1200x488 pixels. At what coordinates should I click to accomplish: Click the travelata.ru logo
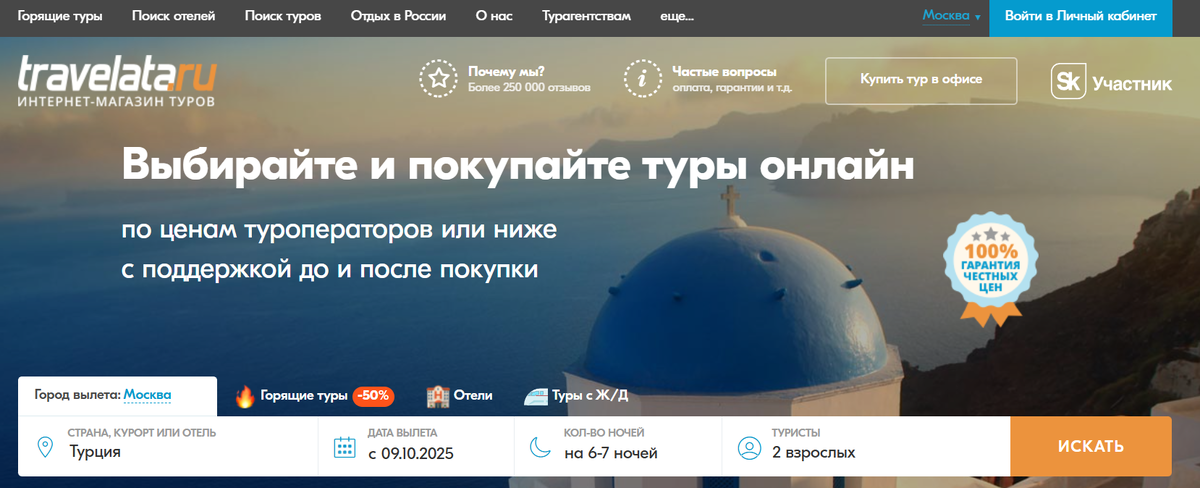click(117, 81)
